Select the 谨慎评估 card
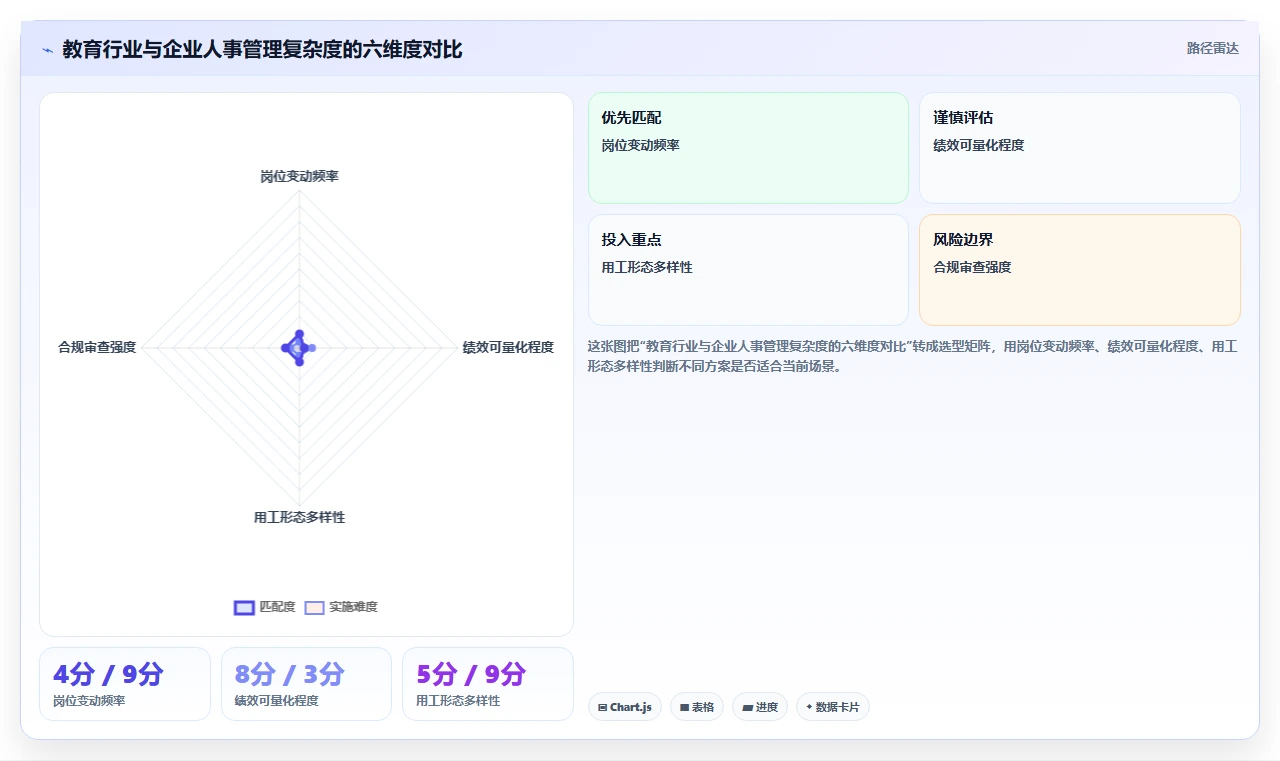Screen dimensions: 1280x761 (x=1080, y=148)
